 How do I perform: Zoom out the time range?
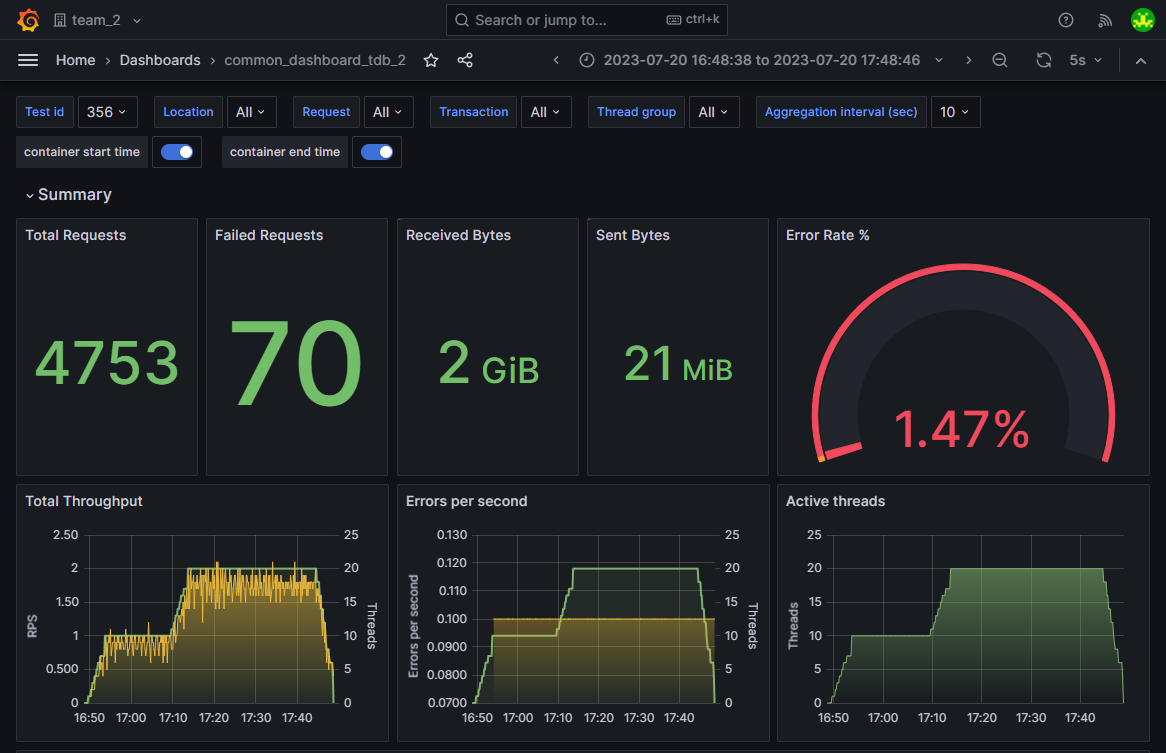click(x=1000, y=60)
